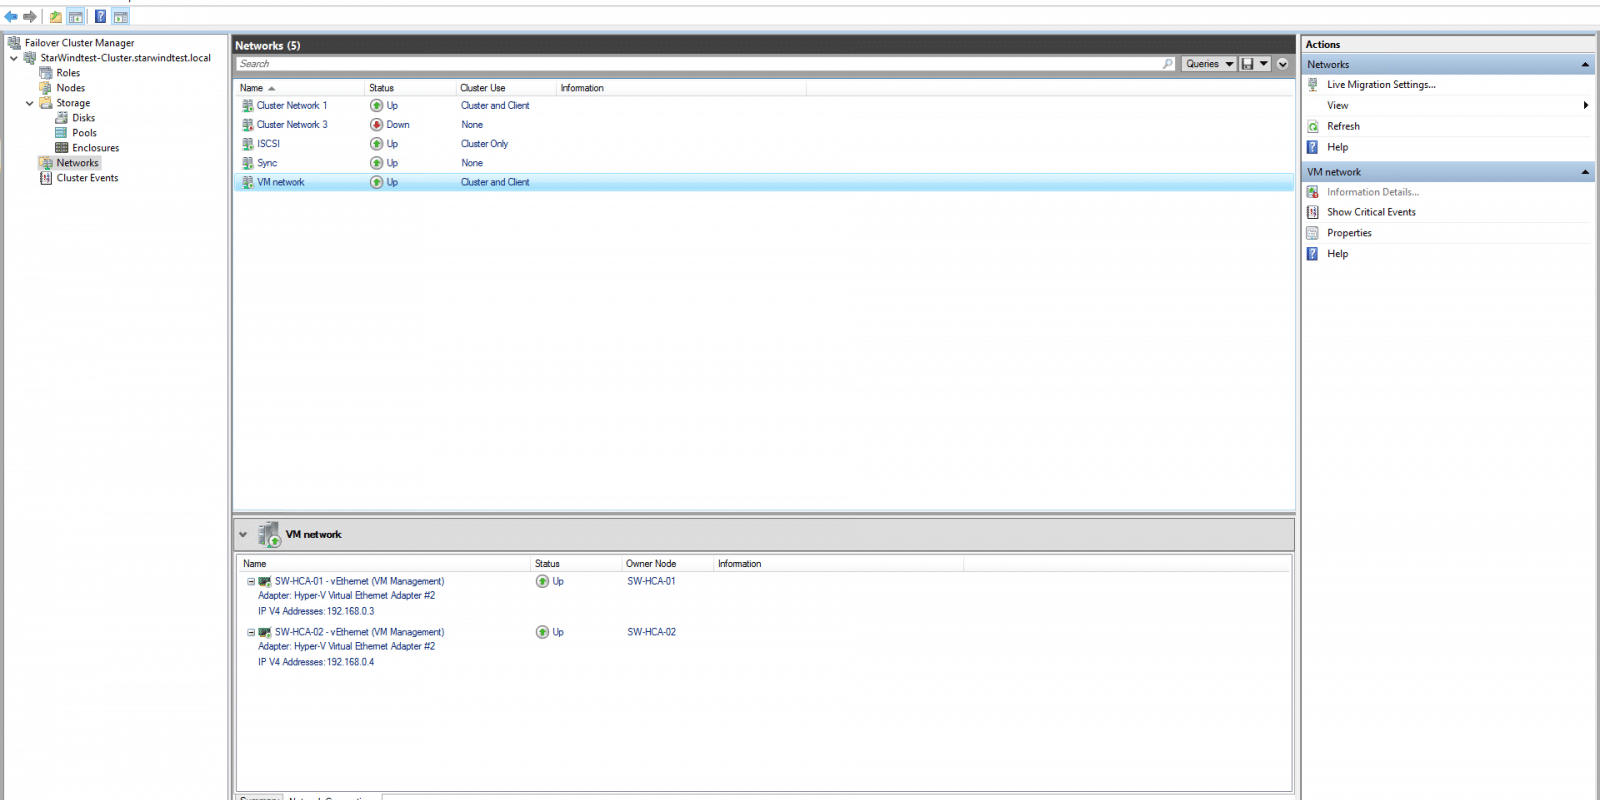Click the Refresh action
This screenshot has width=1600, height=800.
coord(1343,127)
